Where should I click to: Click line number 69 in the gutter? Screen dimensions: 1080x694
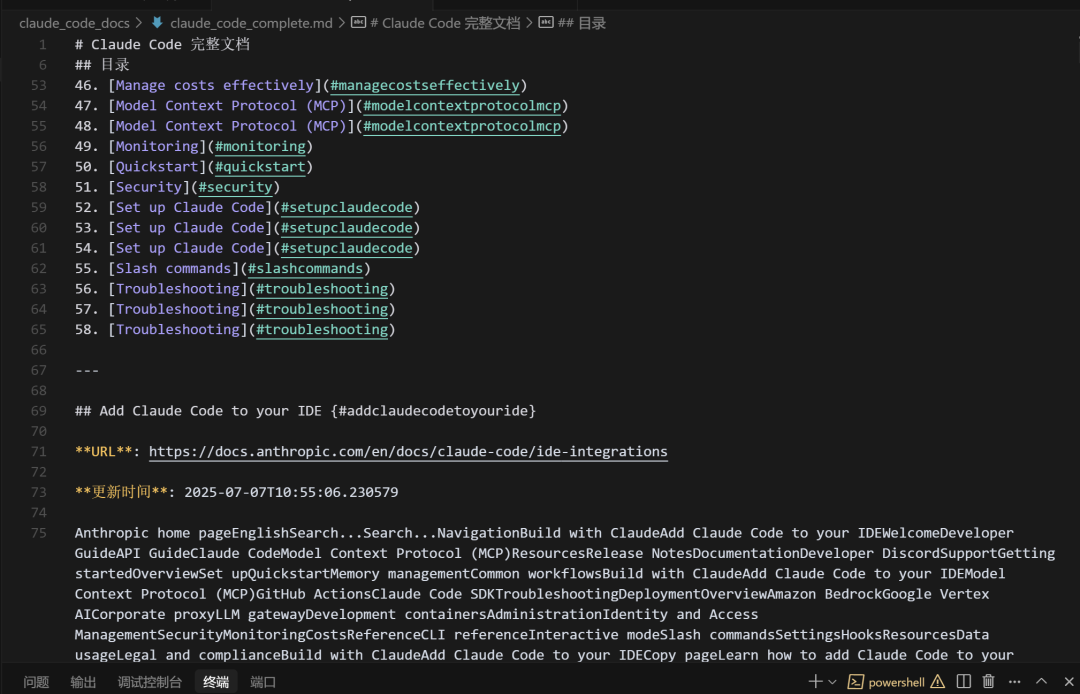pos(39,411)
